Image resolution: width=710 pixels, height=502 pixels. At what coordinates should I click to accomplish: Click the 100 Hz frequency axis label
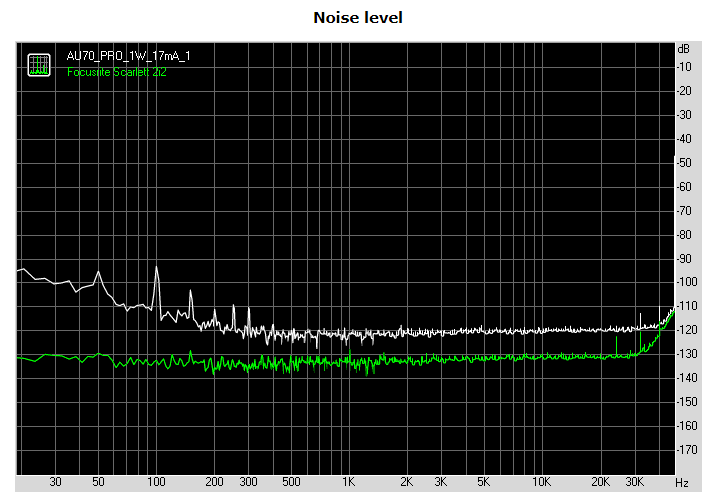tap(156, 482)
